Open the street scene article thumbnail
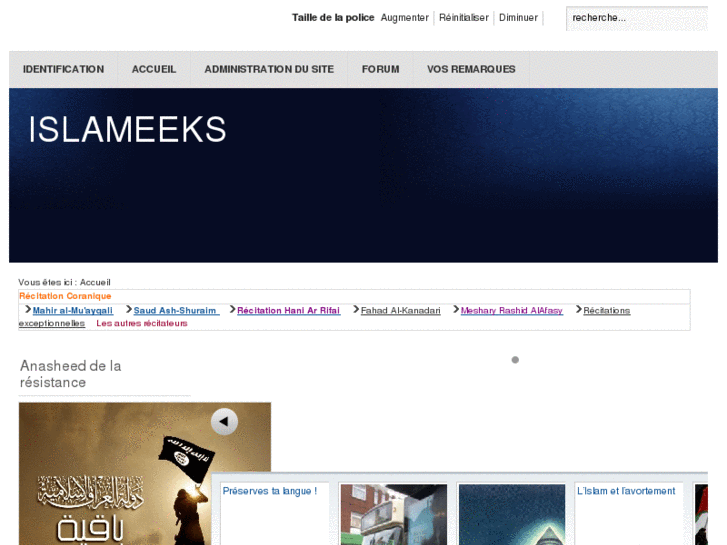727x545 pixels. (x=394, y=514)
